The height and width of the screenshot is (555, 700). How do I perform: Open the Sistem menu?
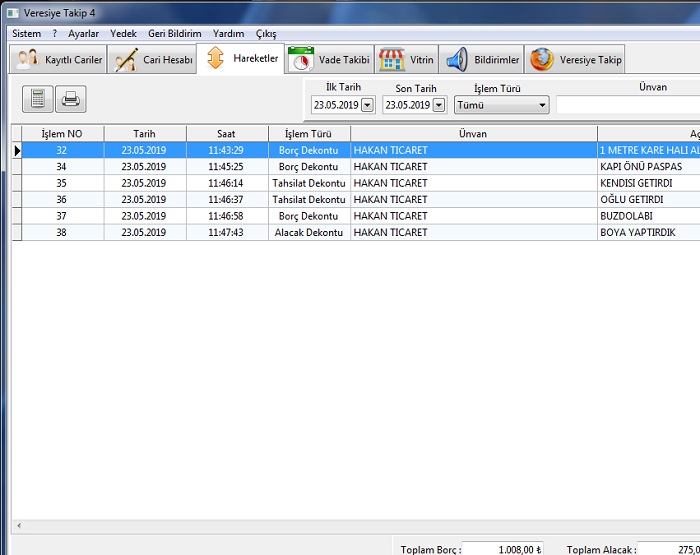click(x=26, y=33)
